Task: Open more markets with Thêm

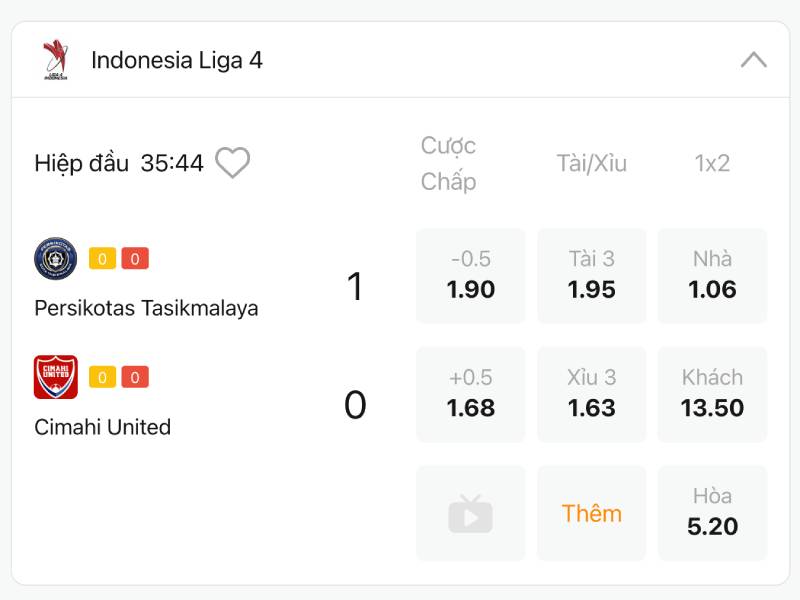Action: (x=591, y=513)
